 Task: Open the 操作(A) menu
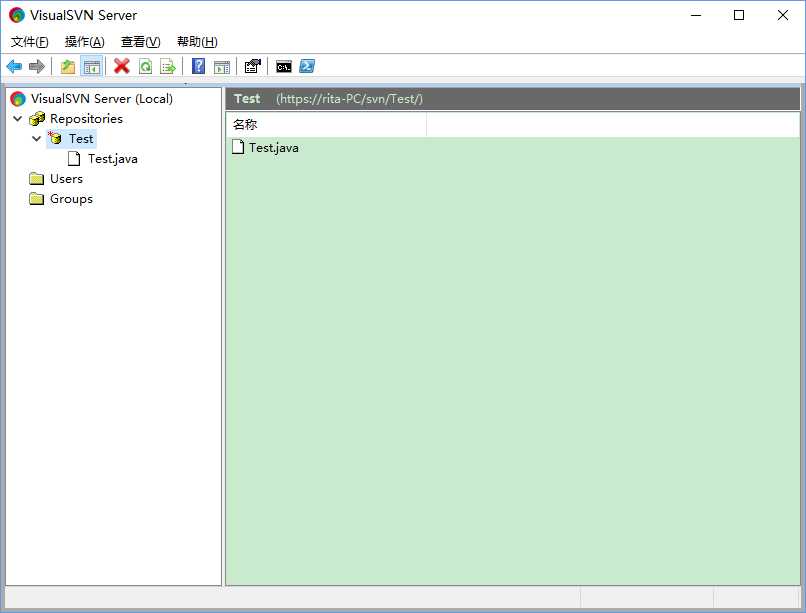[x=85, y=42]
